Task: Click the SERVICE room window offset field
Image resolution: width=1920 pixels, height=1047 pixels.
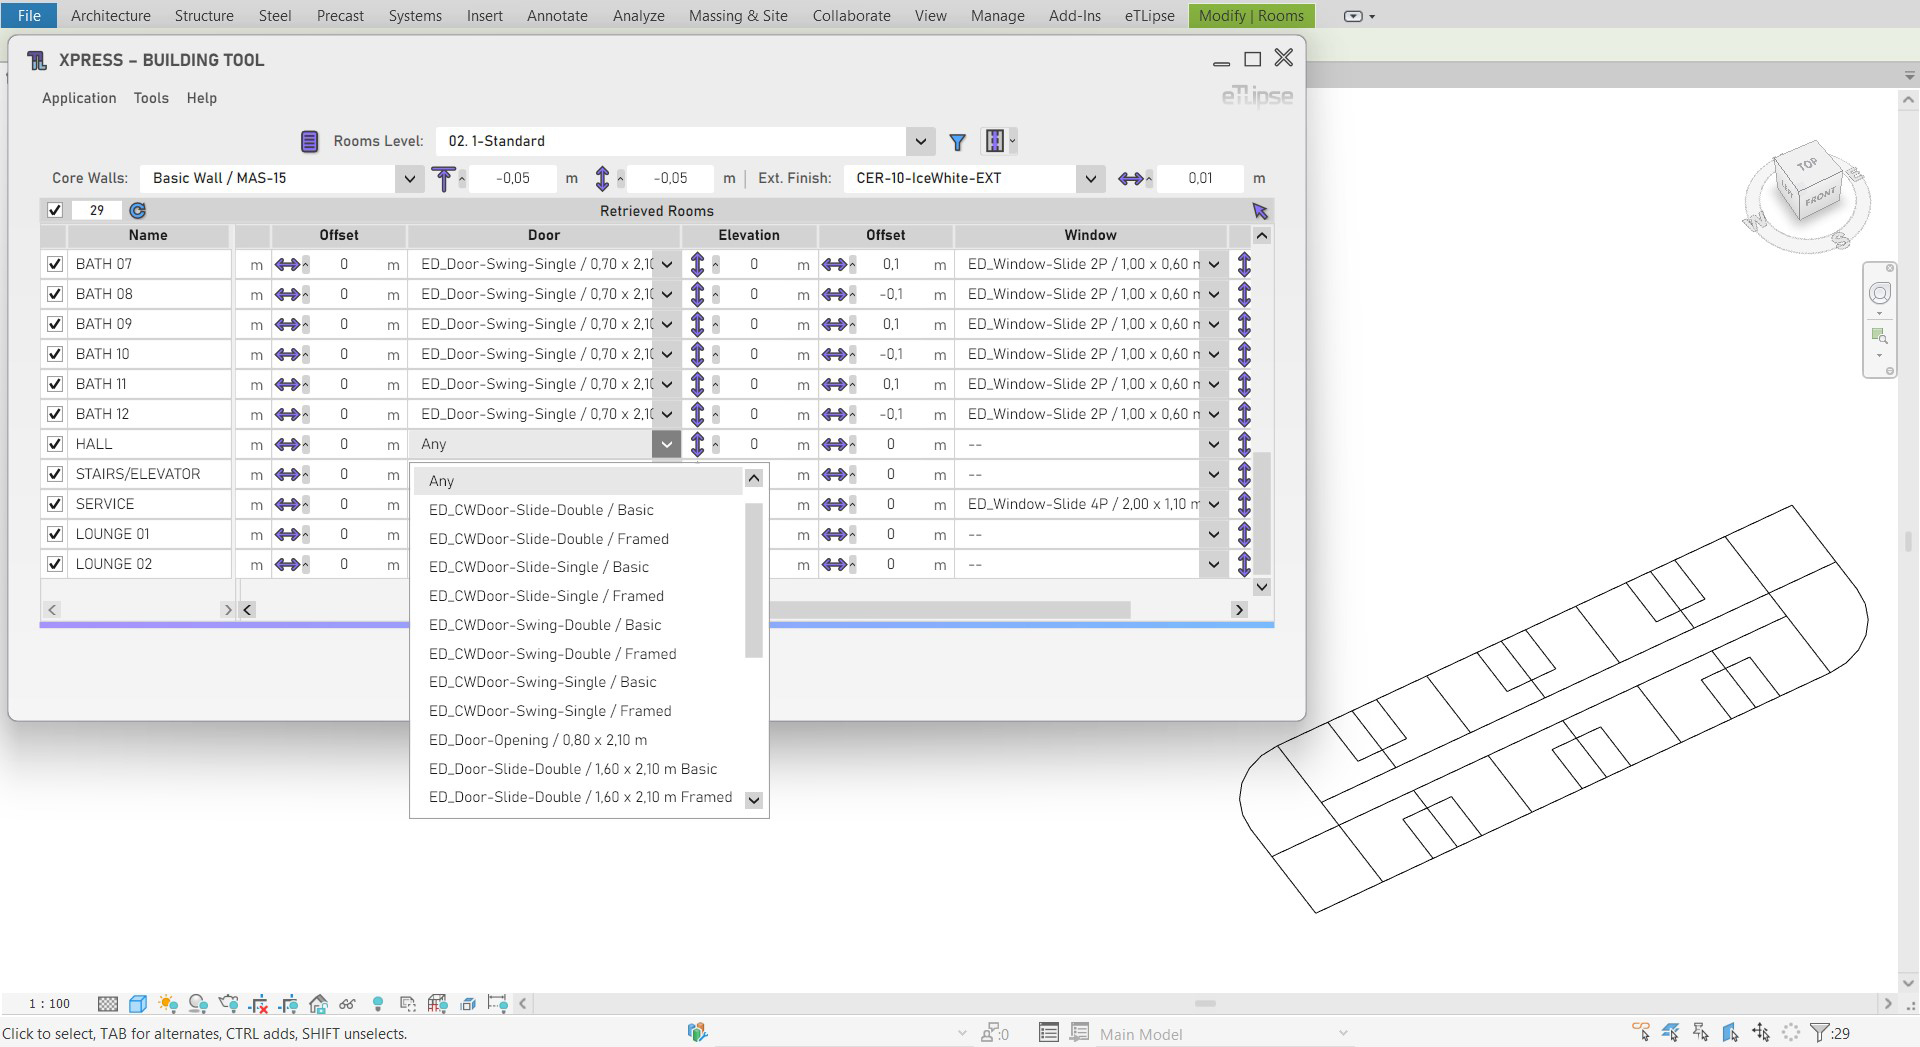Action: (x=890, y=504)
